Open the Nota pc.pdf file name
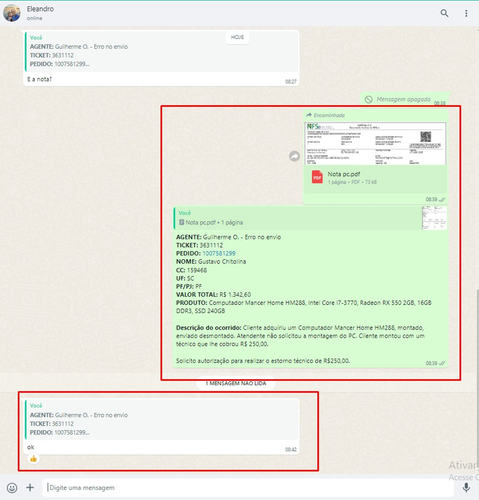This screenshot has width=479, height=500. pos(344,174)
